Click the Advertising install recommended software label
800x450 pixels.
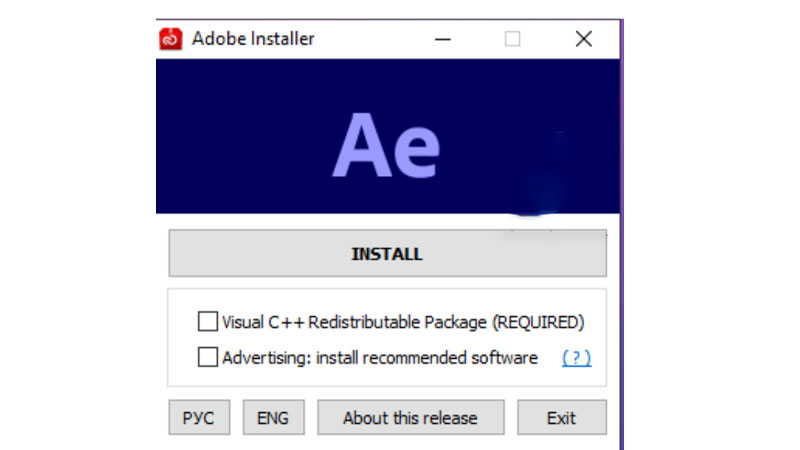click(x=380, y=357)
